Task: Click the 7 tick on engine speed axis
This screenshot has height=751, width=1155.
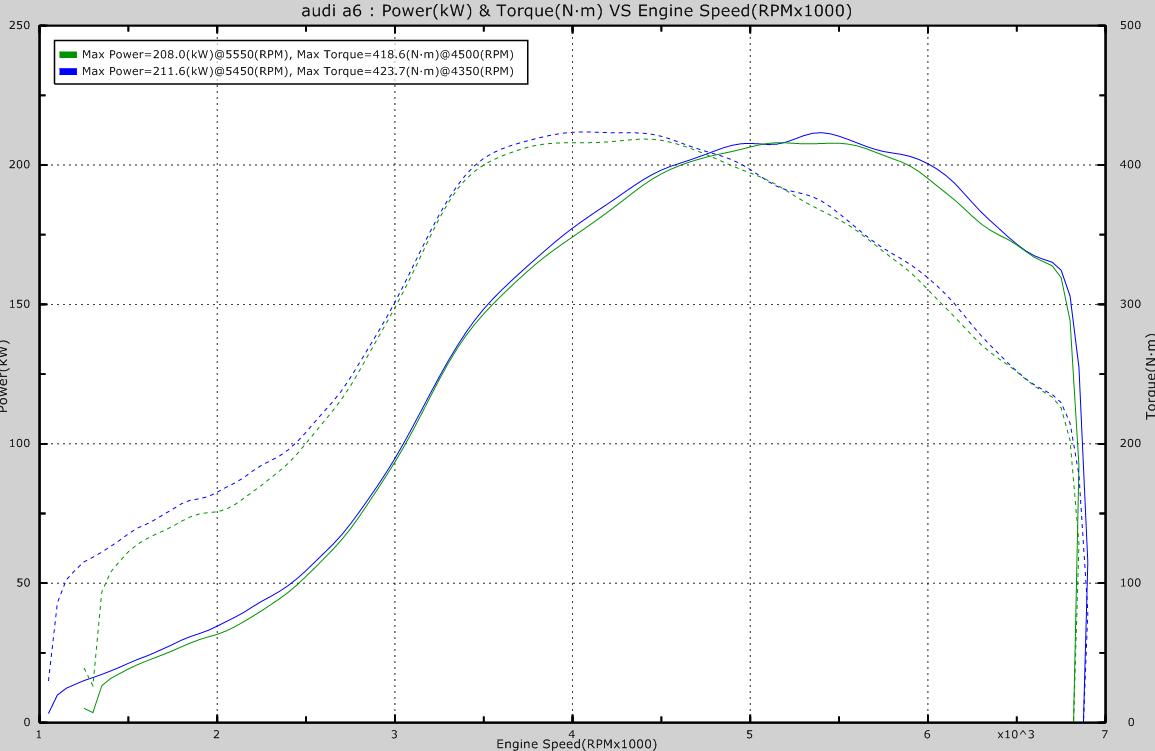Action: click(x=1105, y=734)
